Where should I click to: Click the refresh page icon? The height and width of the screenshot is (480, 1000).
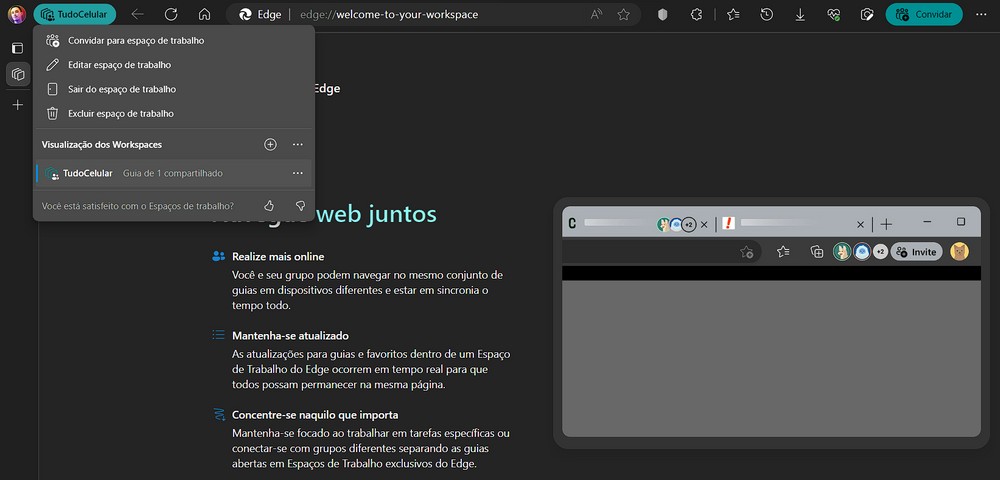click(171, 15)
